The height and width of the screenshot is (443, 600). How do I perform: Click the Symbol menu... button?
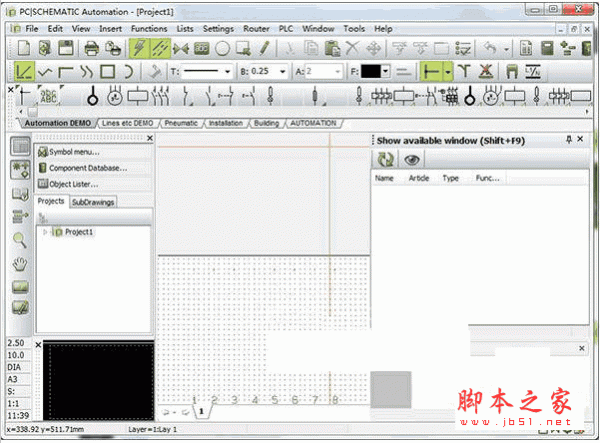94,152
